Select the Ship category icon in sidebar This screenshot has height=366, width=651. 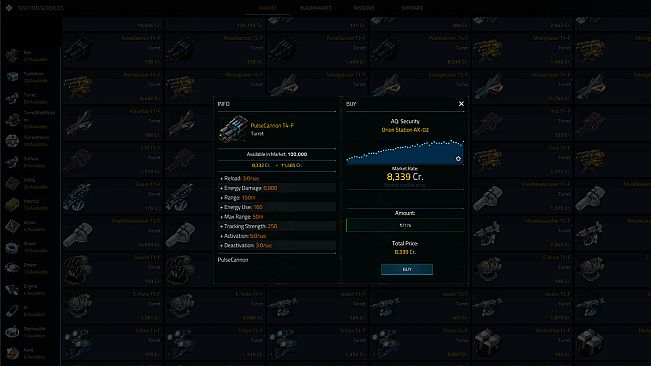pyautogui.click(x=12, y=56)
